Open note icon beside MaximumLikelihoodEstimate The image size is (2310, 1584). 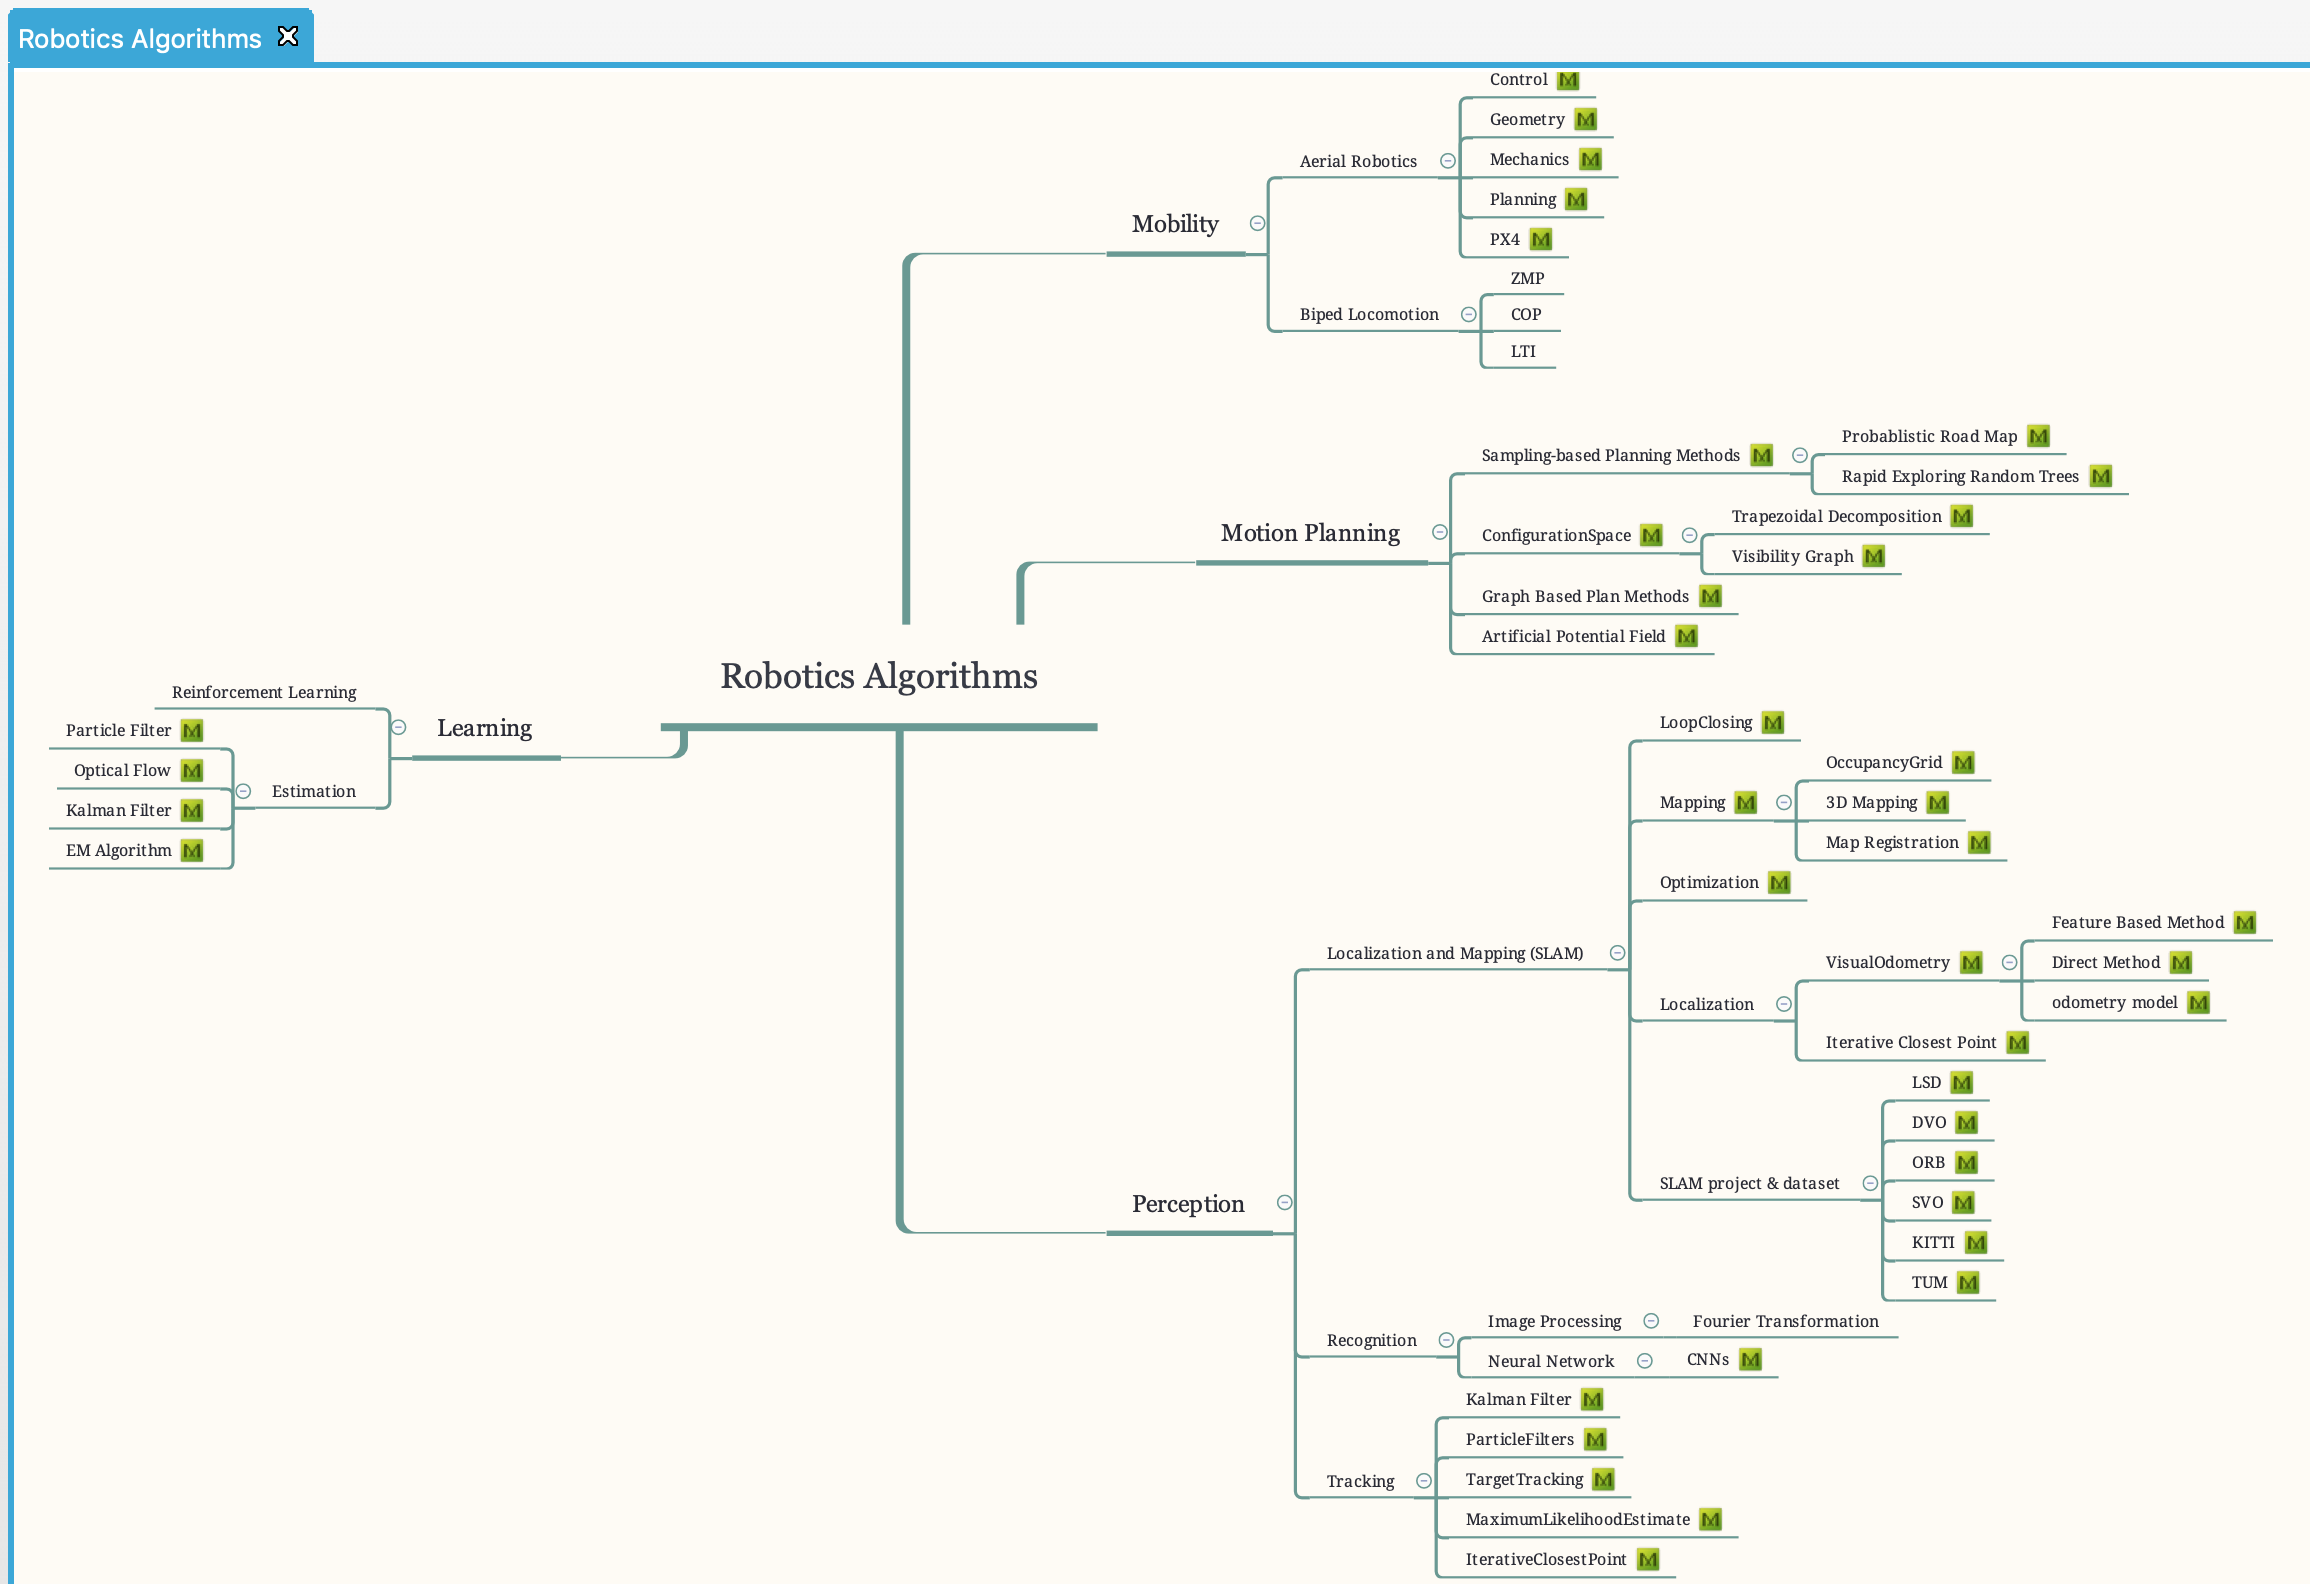click(1710, 1520)
